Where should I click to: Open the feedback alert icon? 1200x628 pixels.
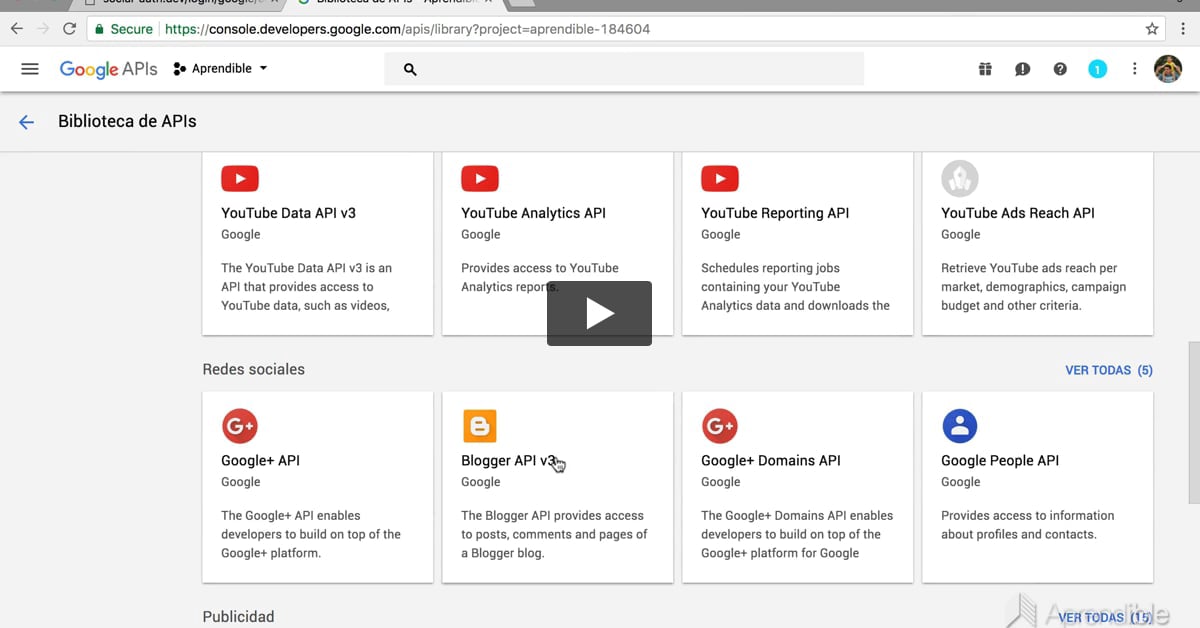pos(1022,69)
